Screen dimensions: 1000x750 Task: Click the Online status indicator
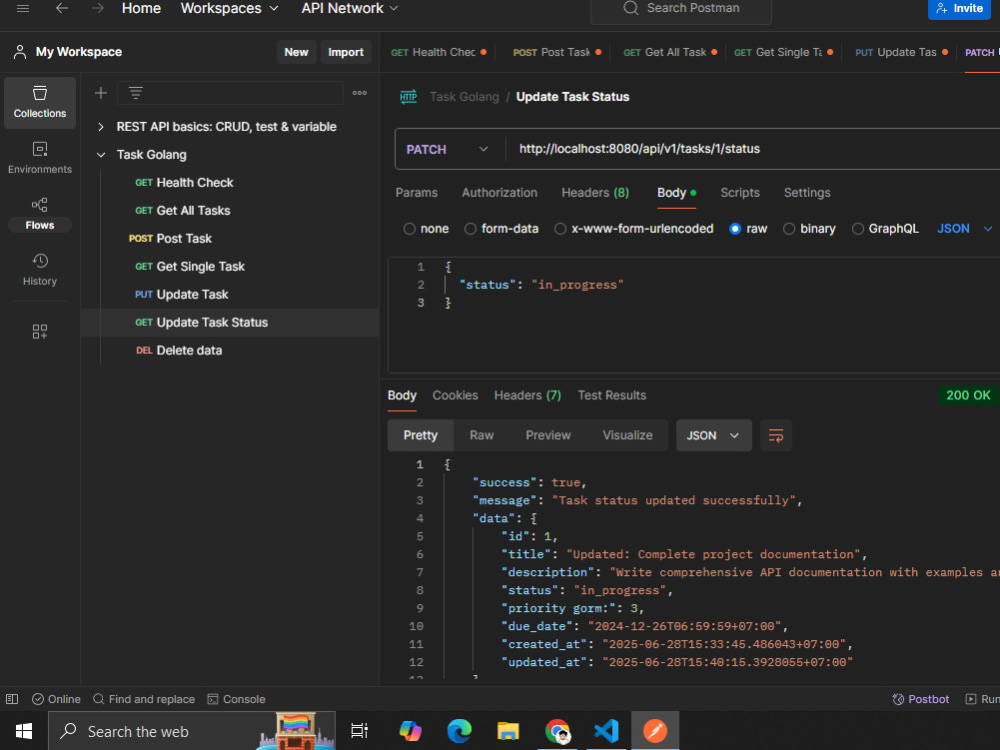tap(56, 699)
